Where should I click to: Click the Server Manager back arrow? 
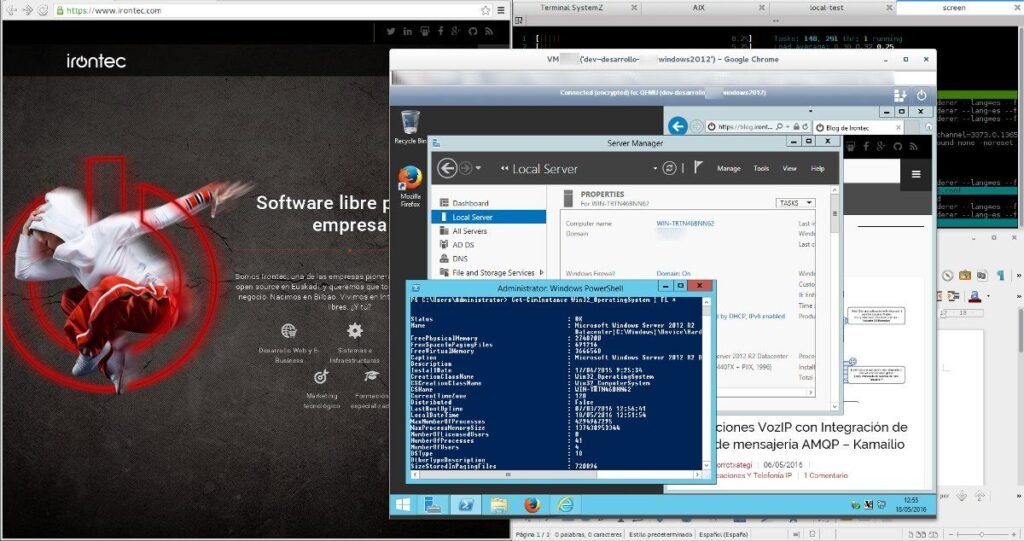pyautogui.click(x=448, y=168)
